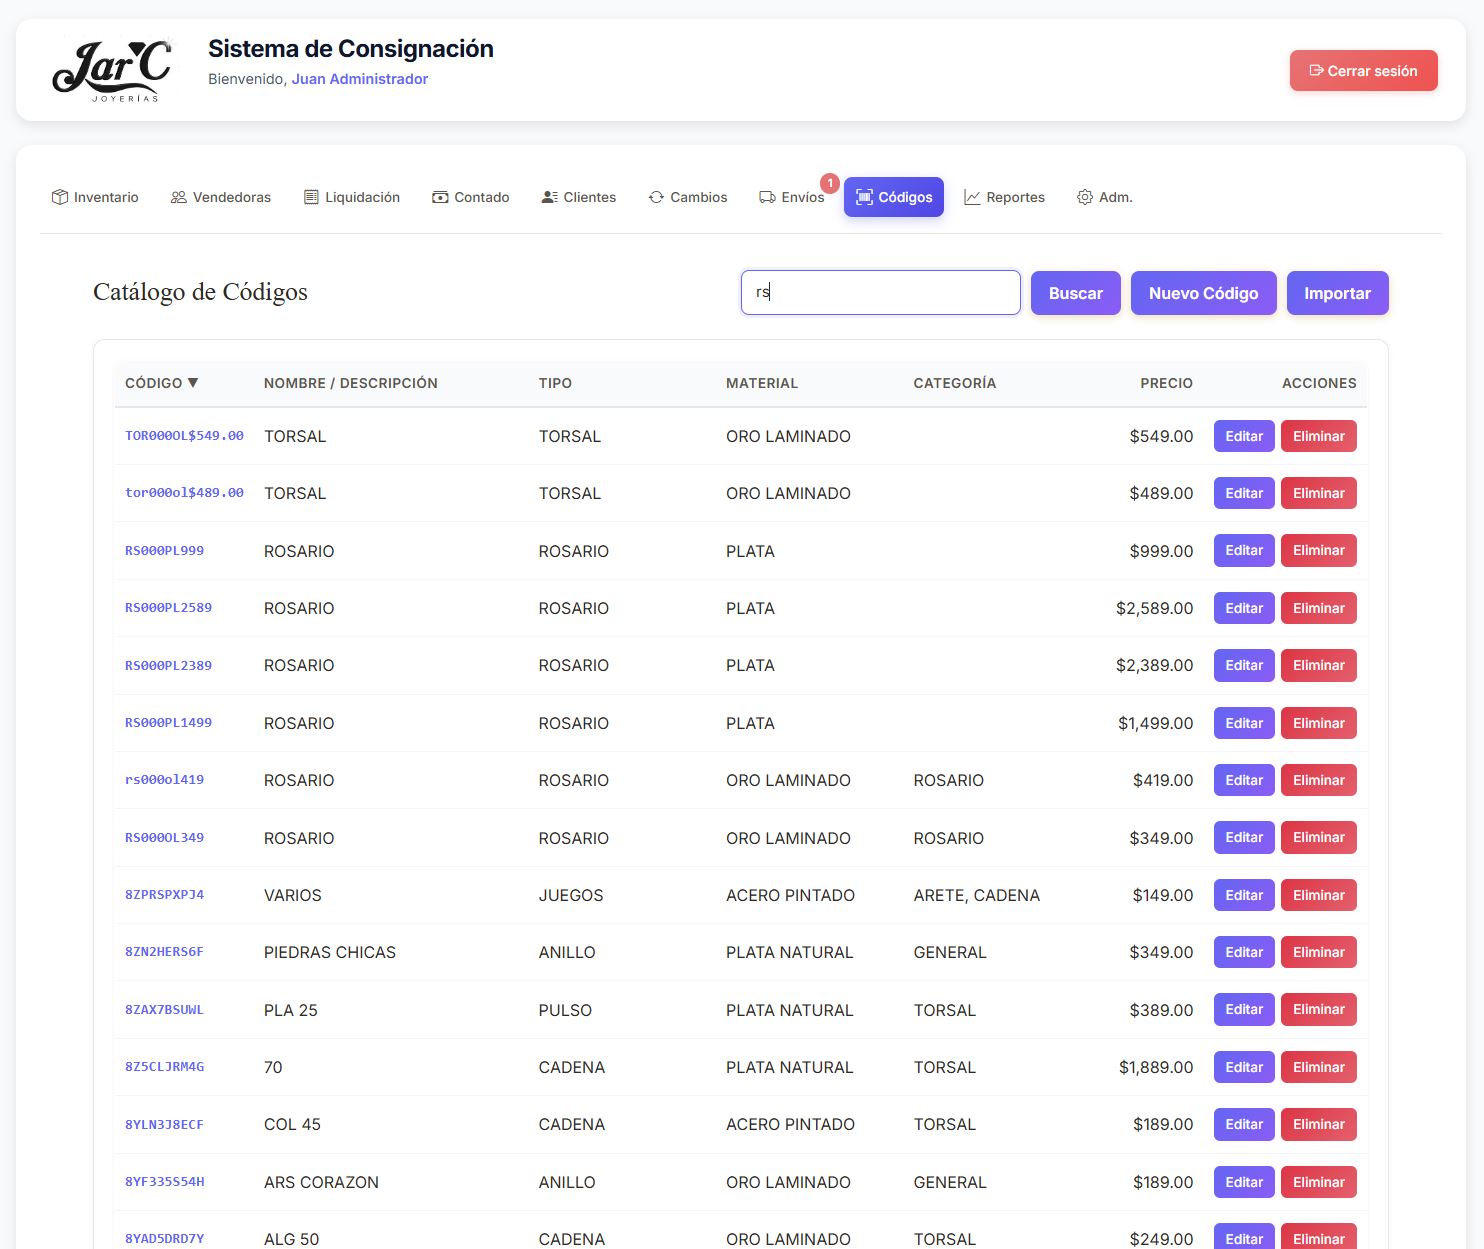1484x1249 pixels.
Task: Click the Inventario box icon
Action: coord(60,197)
